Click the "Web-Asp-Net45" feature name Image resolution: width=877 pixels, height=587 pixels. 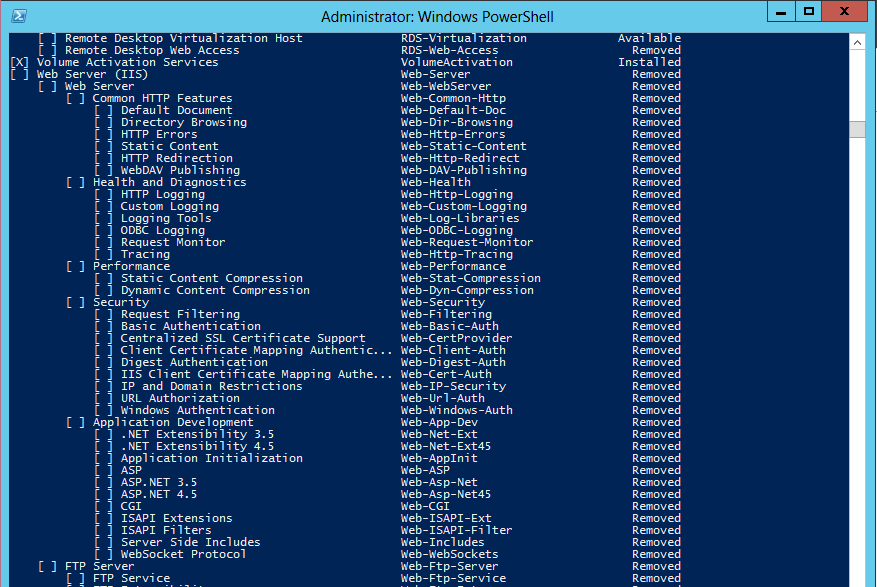(x=446, y=495)
